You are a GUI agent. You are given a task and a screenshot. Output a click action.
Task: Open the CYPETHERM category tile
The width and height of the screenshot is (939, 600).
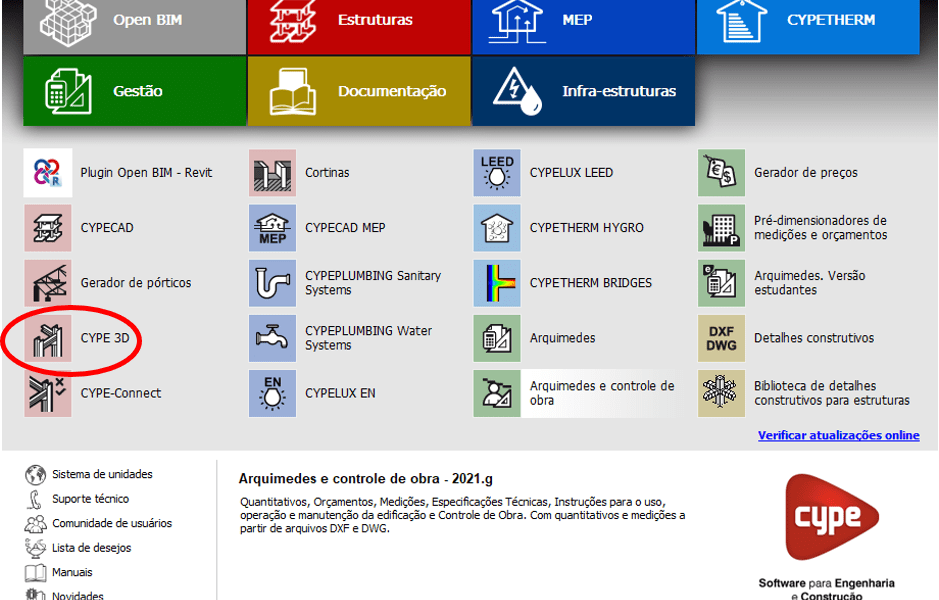pos(808,26)
